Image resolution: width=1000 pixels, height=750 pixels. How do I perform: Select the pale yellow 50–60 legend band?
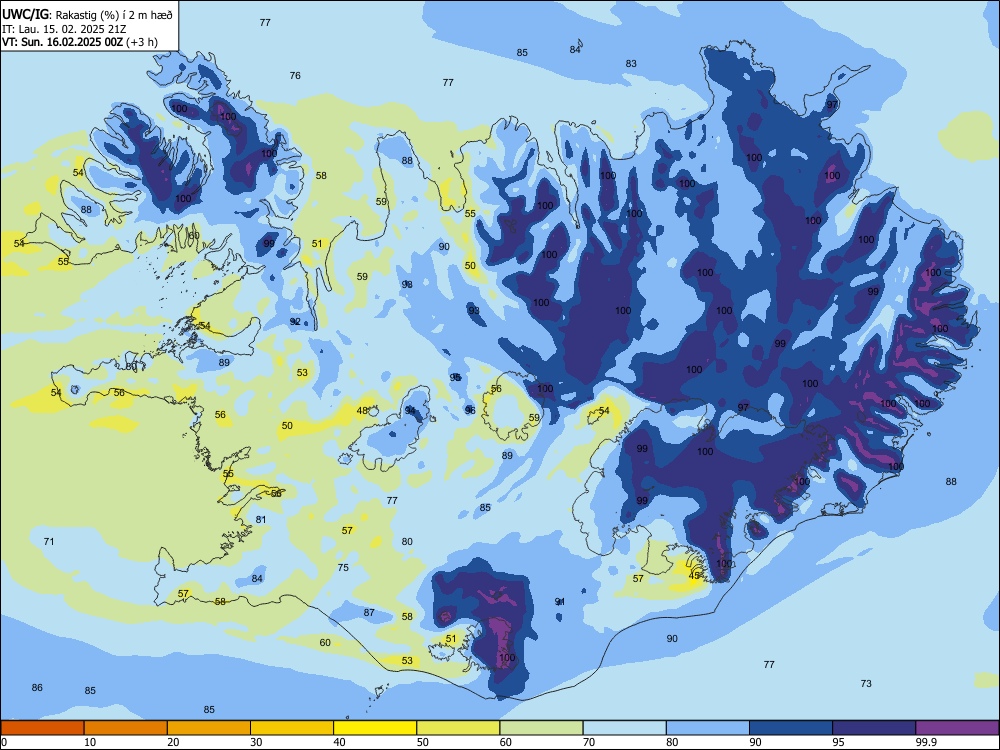458,728
